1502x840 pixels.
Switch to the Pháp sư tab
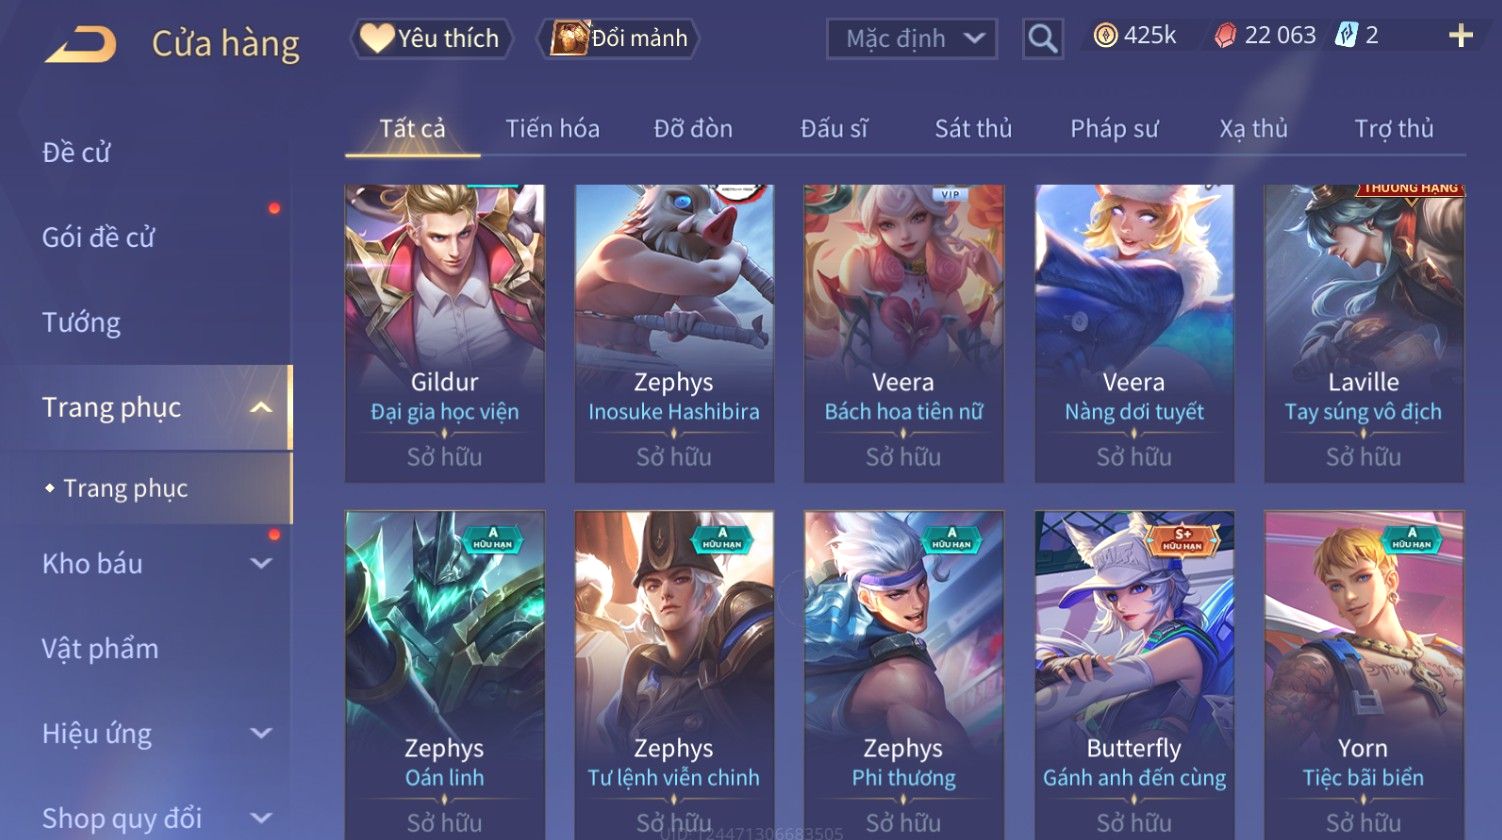click(x=1114, y=129)
